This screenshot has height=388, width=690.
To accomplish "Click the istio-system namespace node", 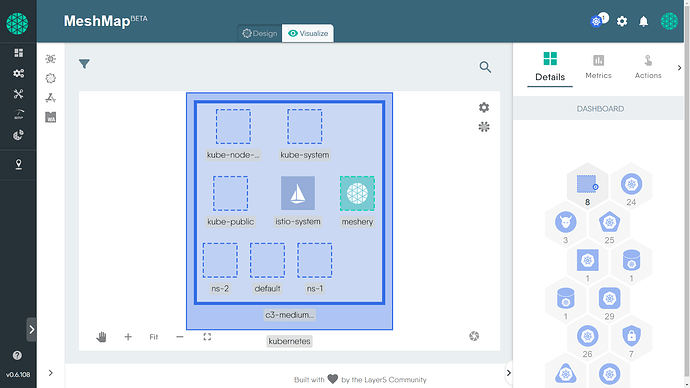I will [298, 193].
